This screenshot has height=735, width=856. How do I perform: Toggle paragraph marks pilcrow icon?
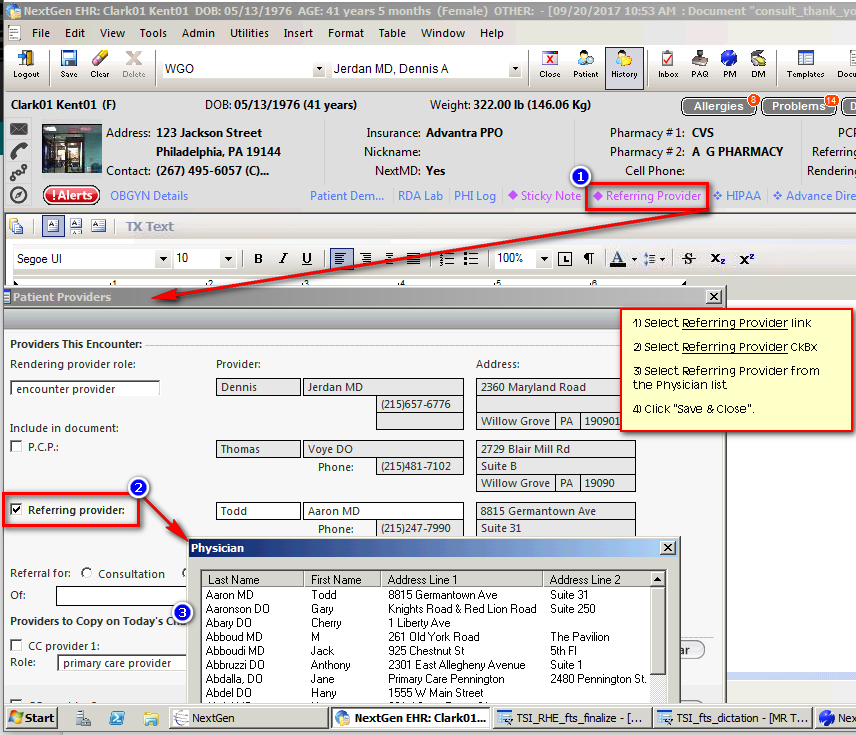point(588,259)
